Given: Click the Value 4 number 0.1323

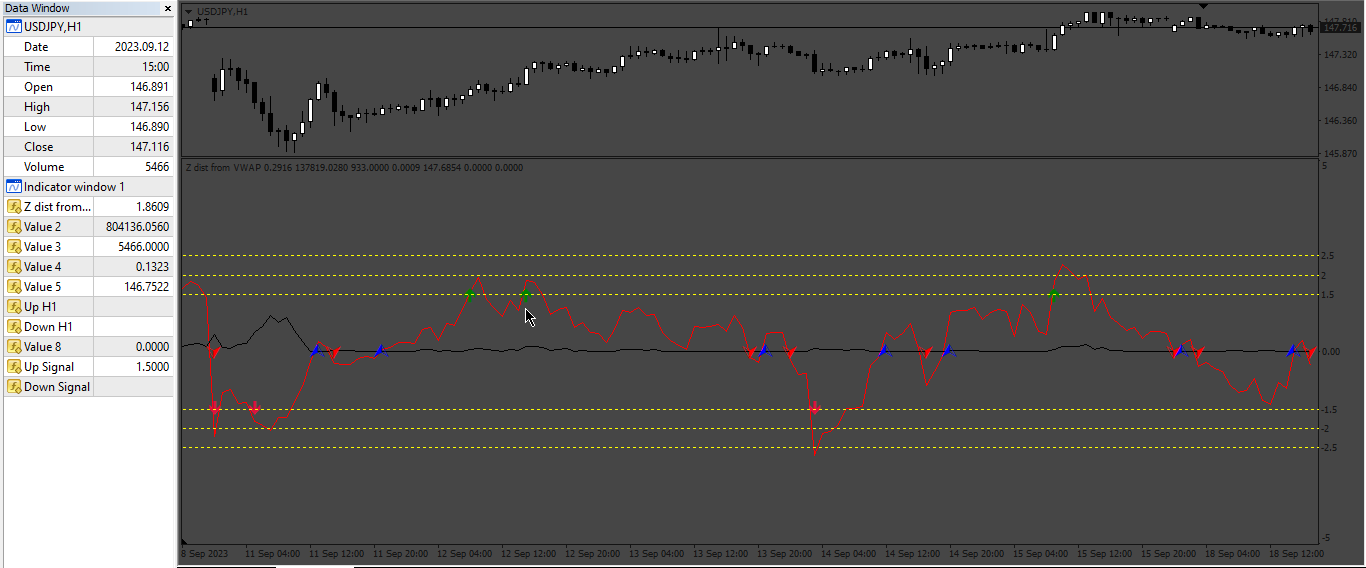Looking at the screenshot, I should 153,267.
